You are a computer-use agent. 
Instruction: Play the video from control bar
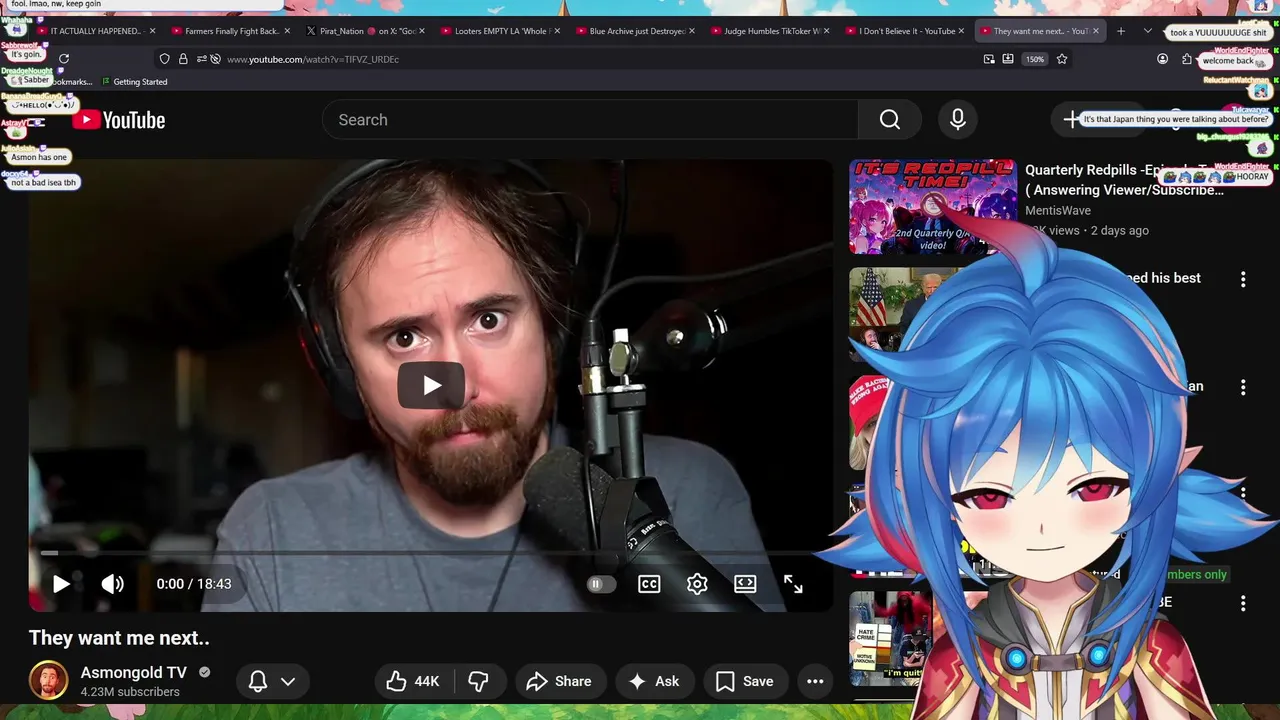coord(61,584)
